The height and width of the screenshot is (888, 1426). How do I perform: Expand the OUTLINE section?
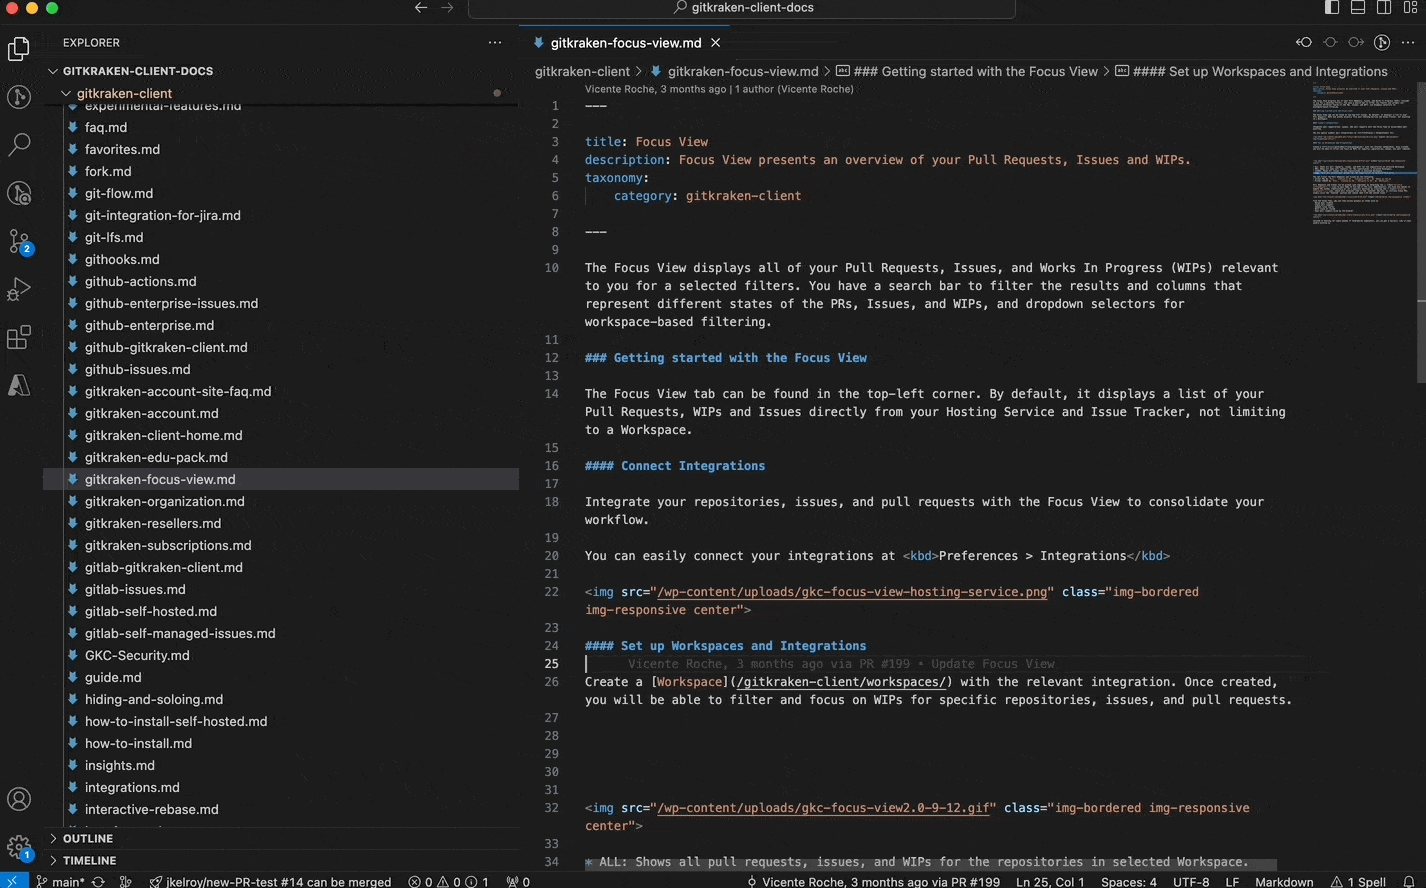tap(88, 838)
